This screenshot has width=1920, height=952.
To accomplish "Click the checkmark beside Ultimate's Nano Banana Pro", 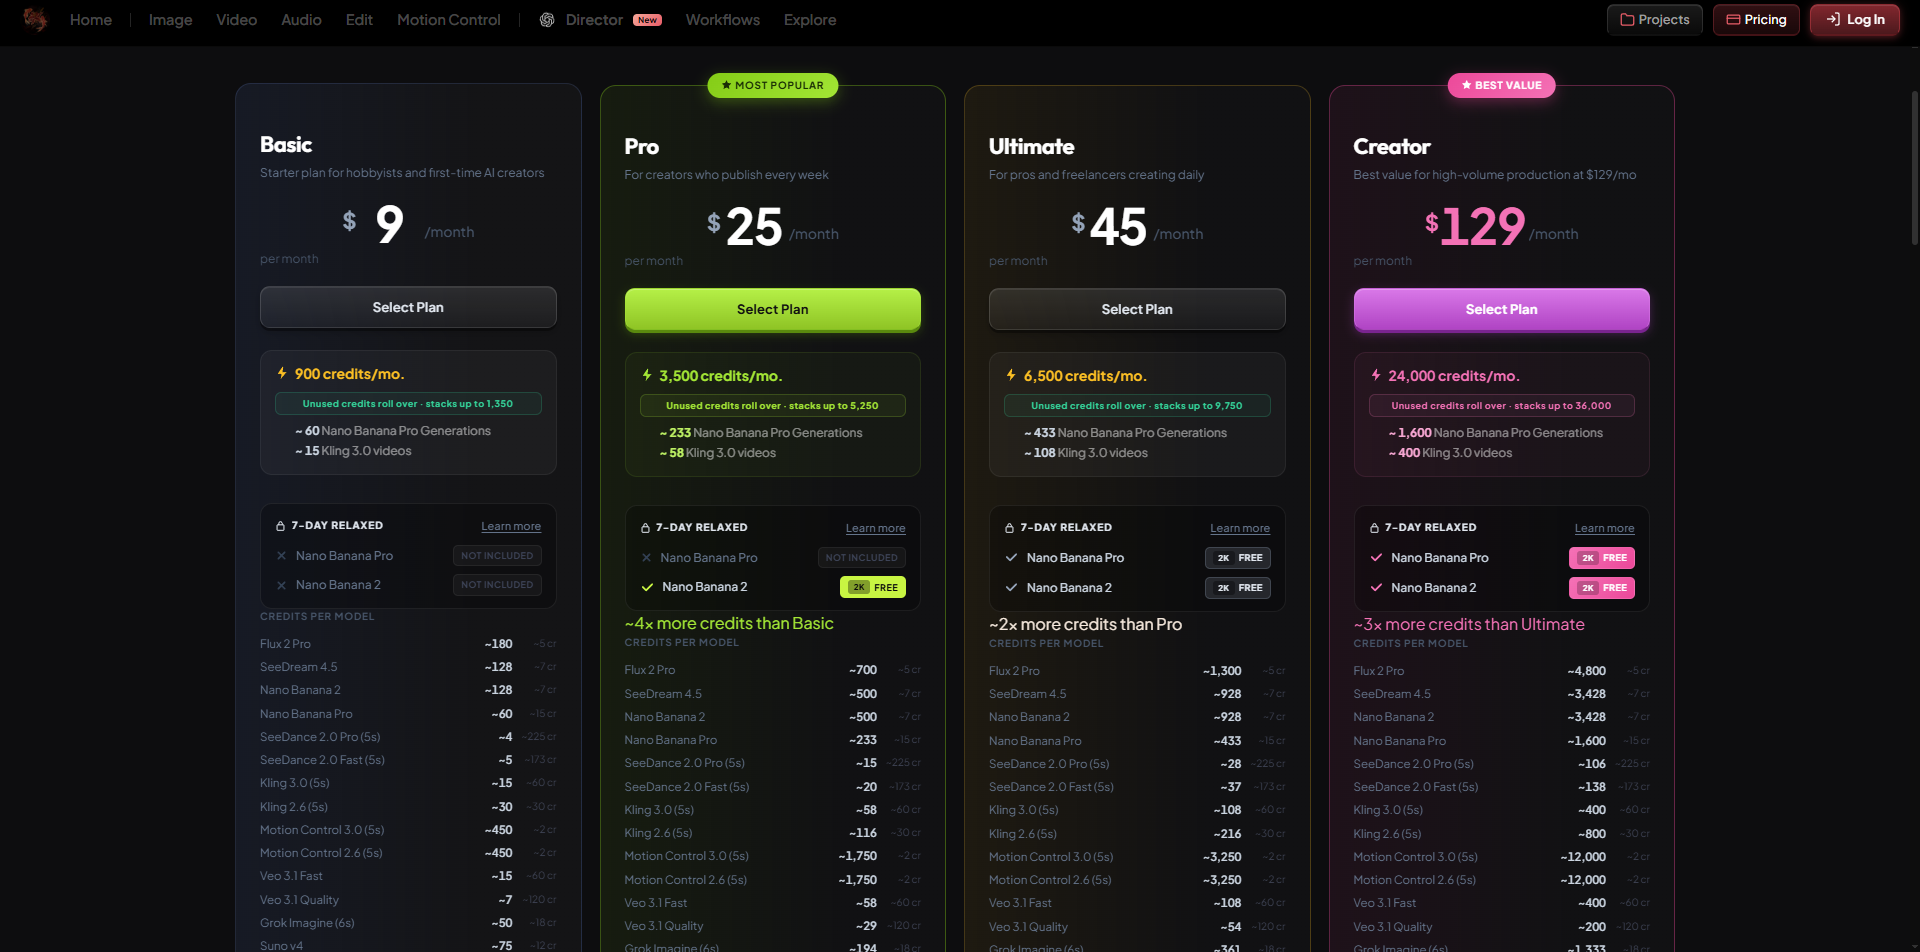I will pyautogui.click(x=1011, y=558).
